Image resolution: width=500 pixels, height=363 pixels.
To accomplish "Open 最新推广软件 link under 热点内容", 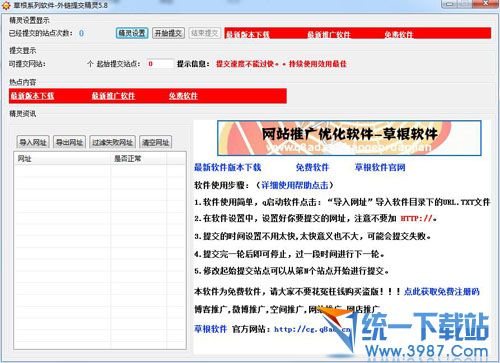I will point(113,96).
